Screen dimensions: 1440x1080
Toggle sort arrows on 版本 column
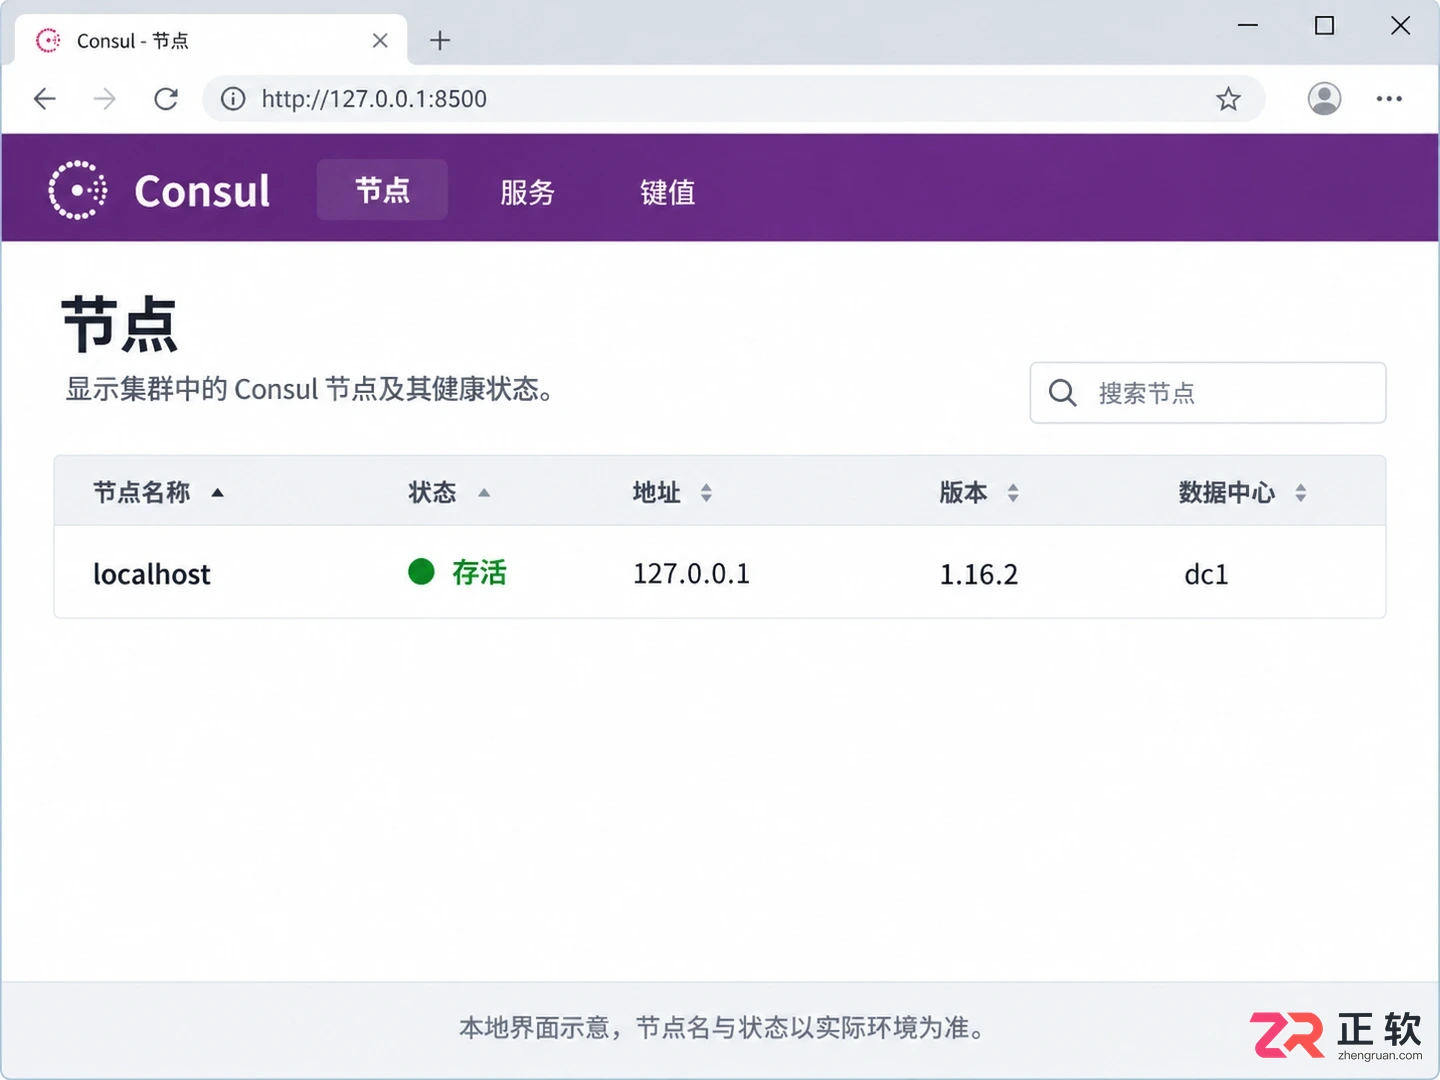tap(1013, 493)
